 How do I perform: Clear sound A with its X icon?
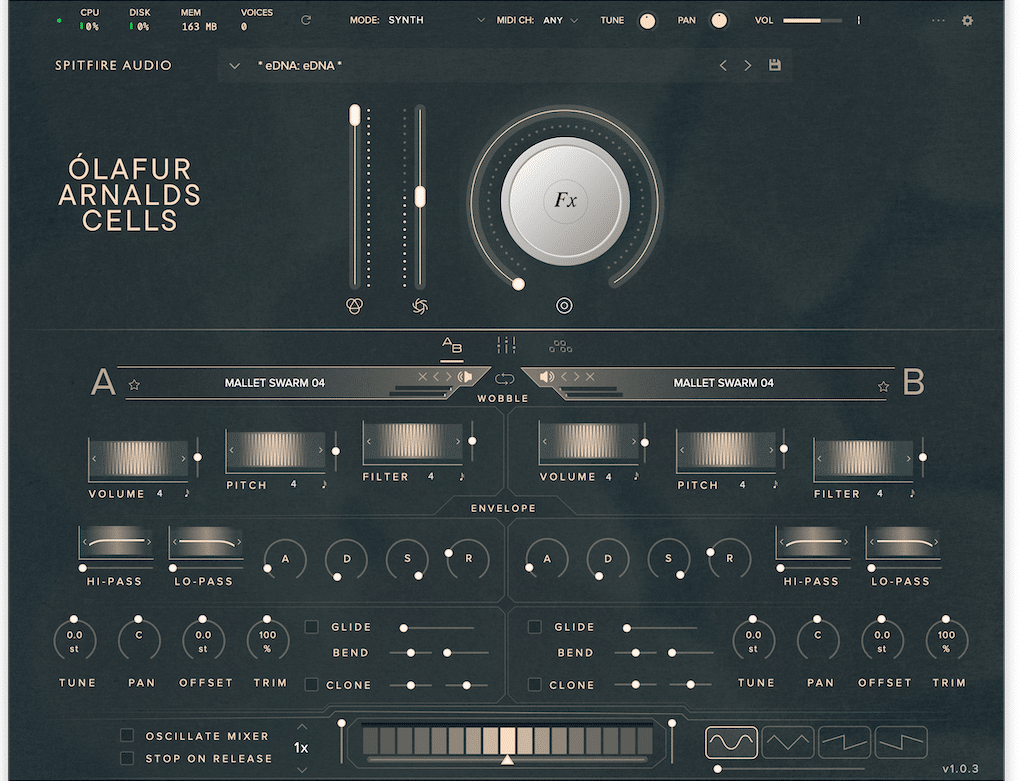click(x=423, y=377)
